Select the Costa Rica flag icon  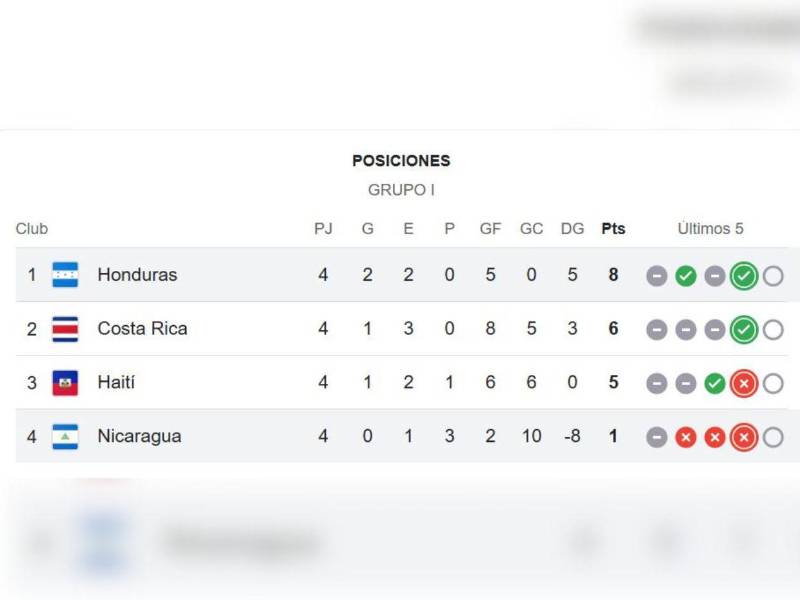click(x=64, y=328)
